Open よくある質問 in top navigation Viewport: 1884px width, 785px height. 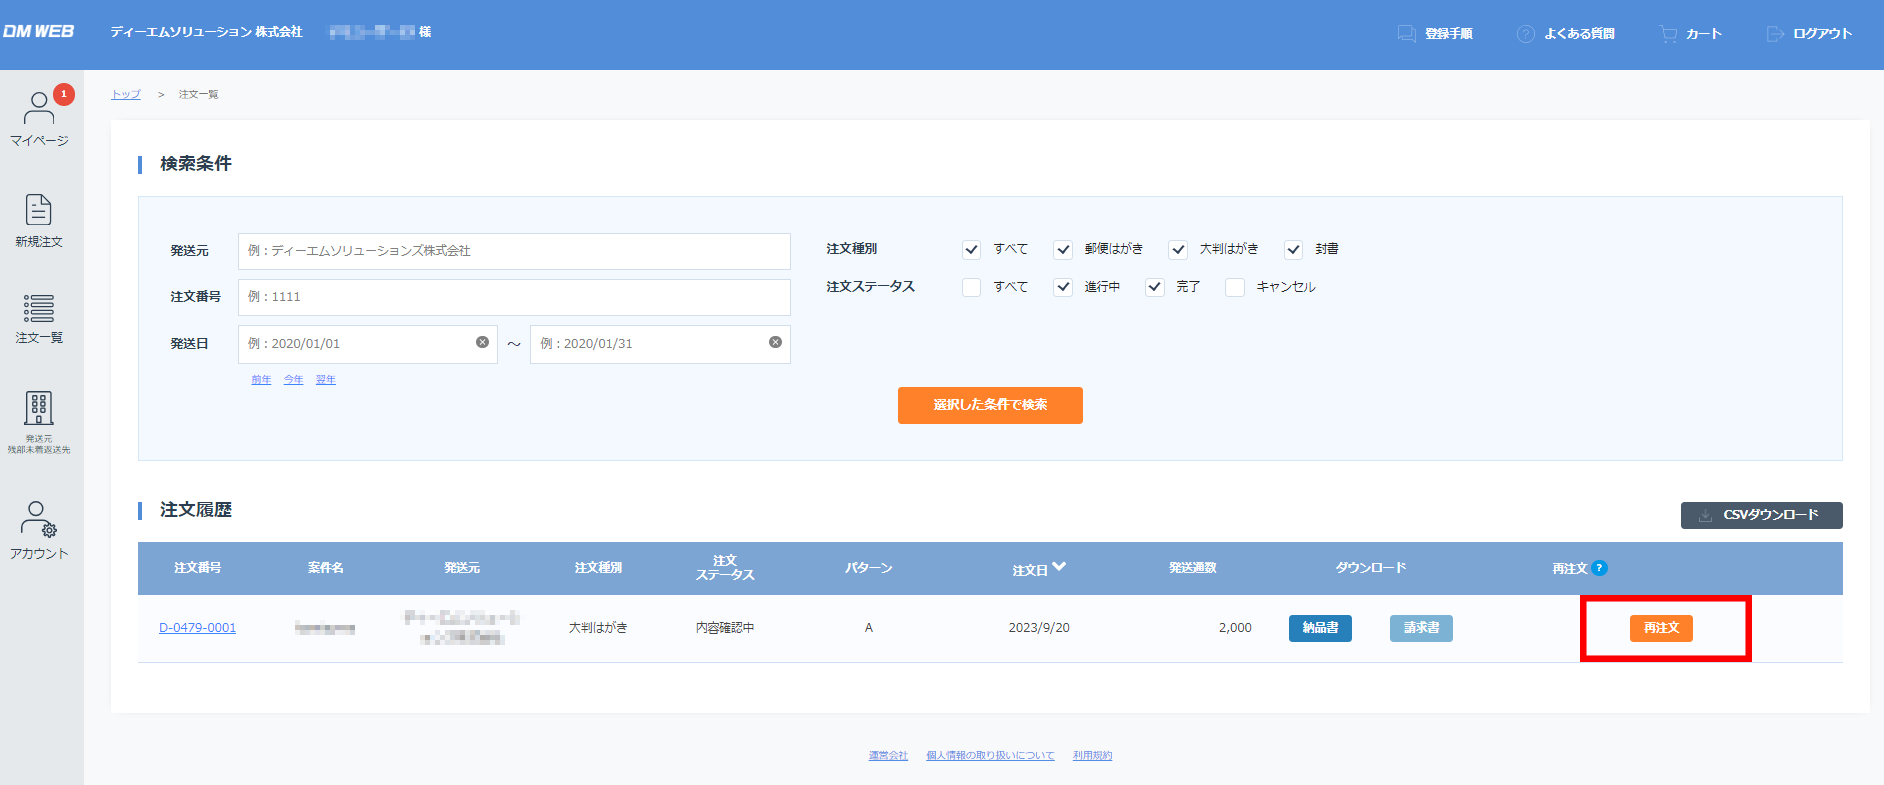click(x=1566, y=34)
